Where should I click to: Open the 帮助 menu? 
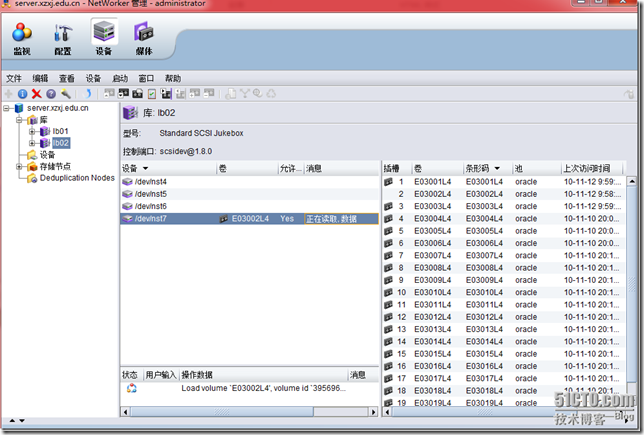pos(173,78)
